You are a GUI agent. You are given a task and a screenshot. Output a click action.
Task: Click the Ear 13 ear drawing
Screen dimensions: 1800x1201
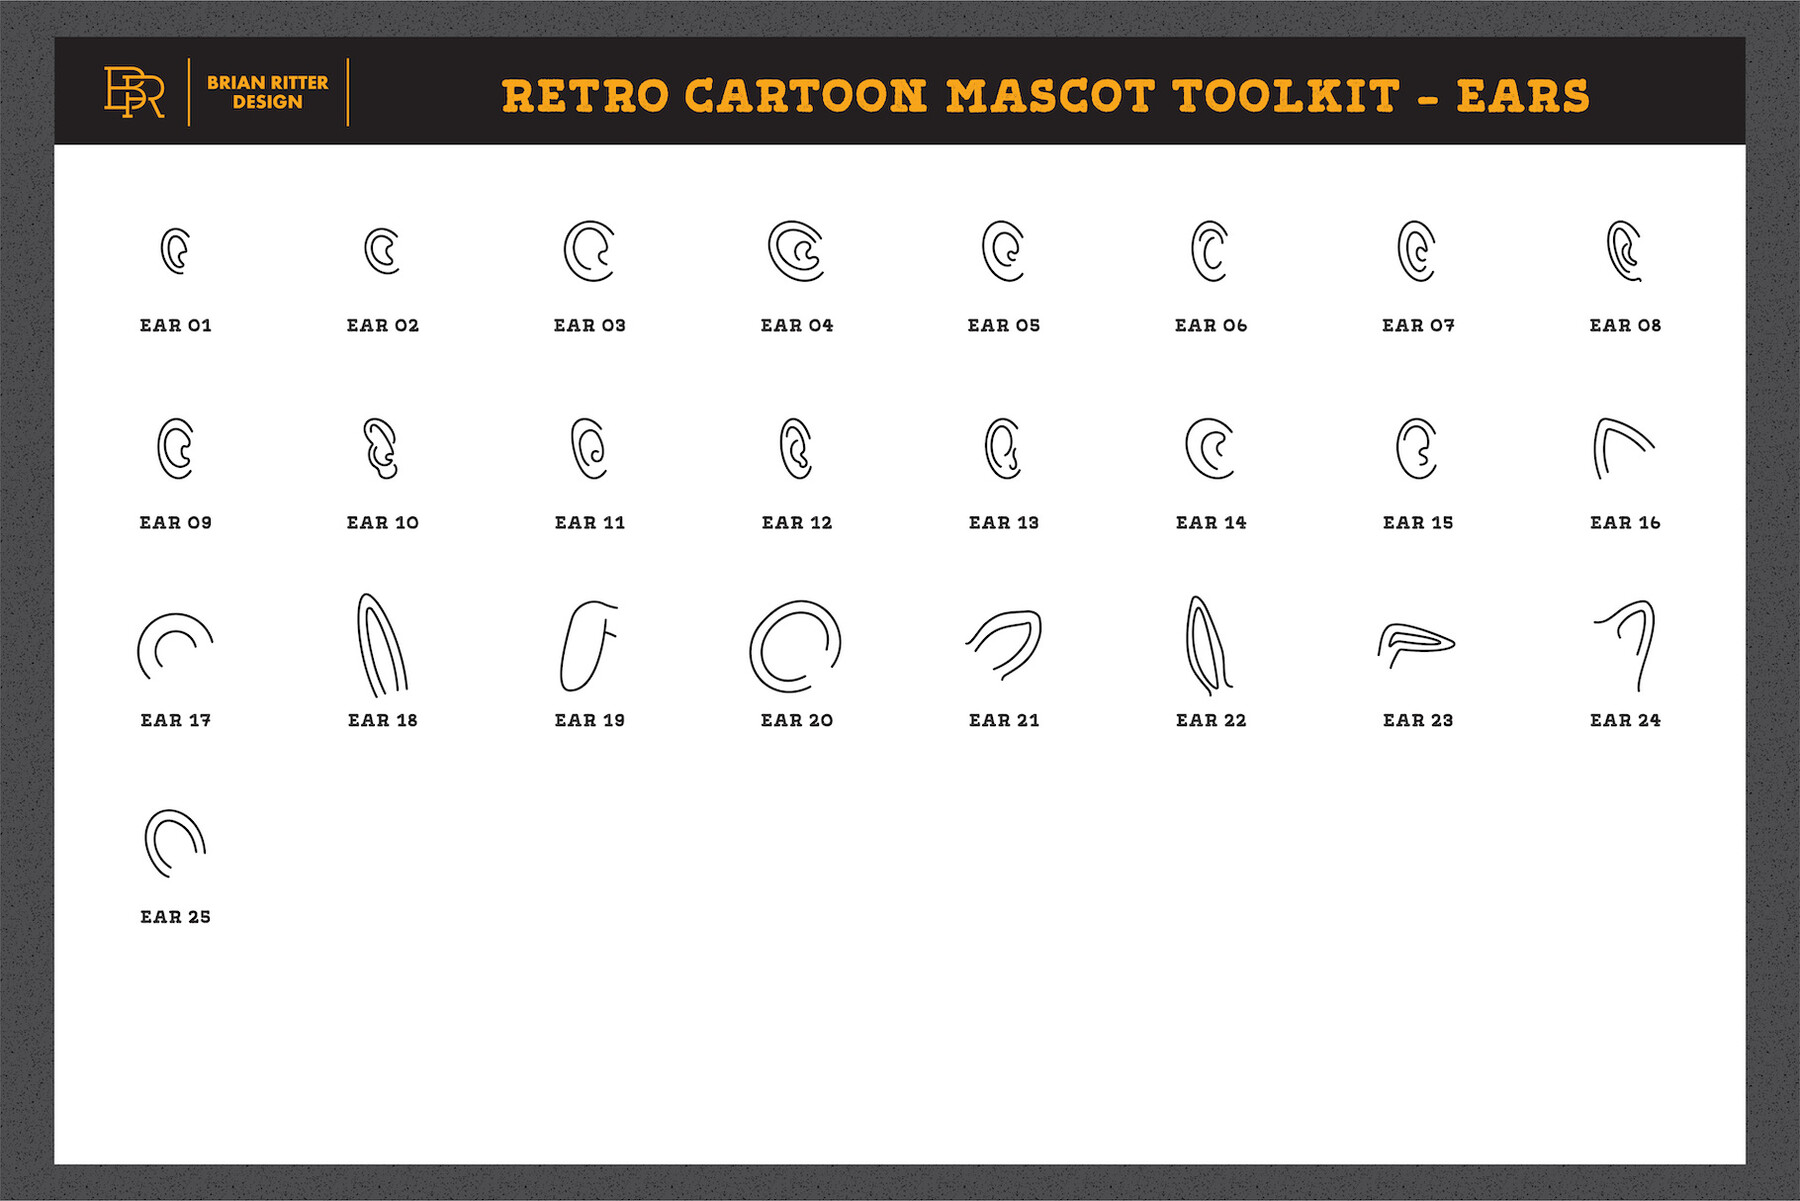tap(1002, 448)
